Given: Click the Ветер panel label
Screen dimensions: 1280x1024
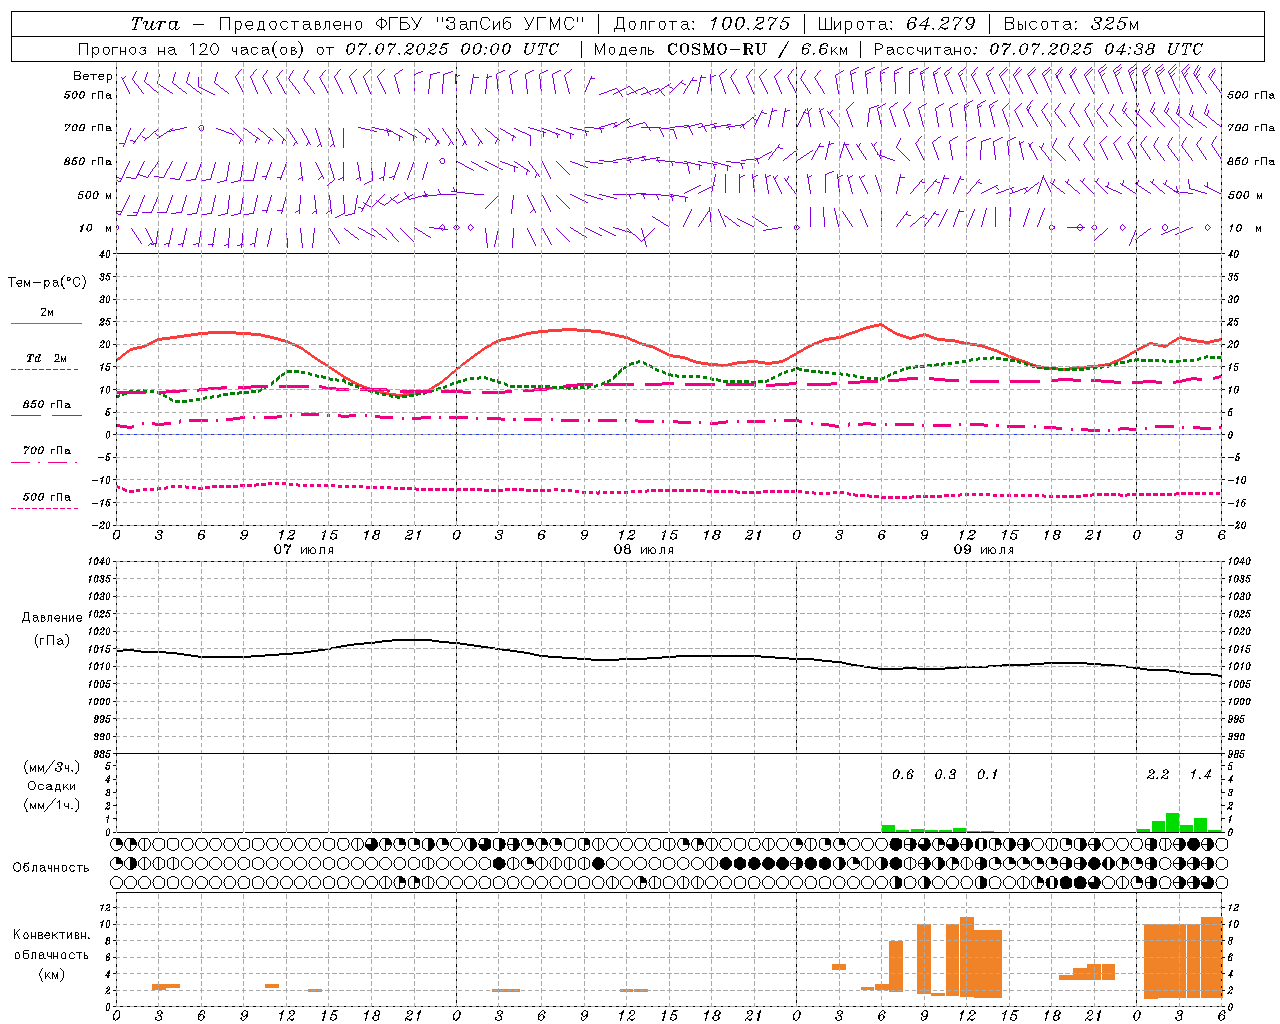Looking at the screenshot, I should click(x=92, y=76).
